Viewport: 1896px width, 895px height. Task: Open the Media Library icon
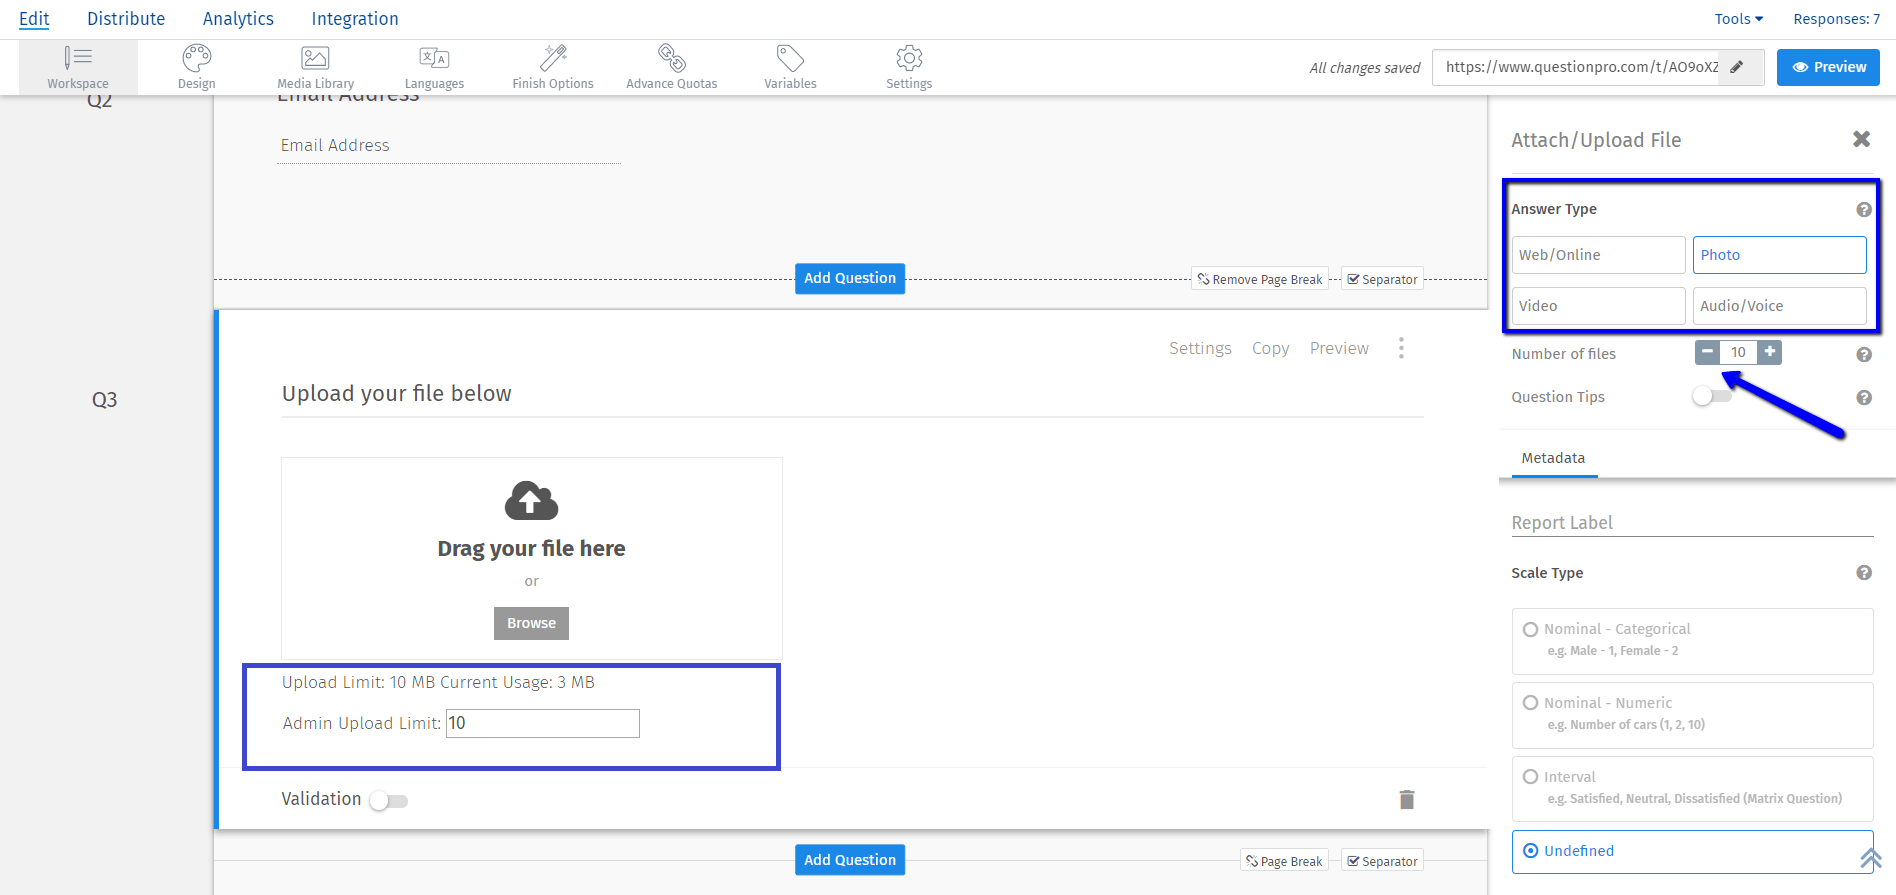pyautogui.click(x=315, y=58)
